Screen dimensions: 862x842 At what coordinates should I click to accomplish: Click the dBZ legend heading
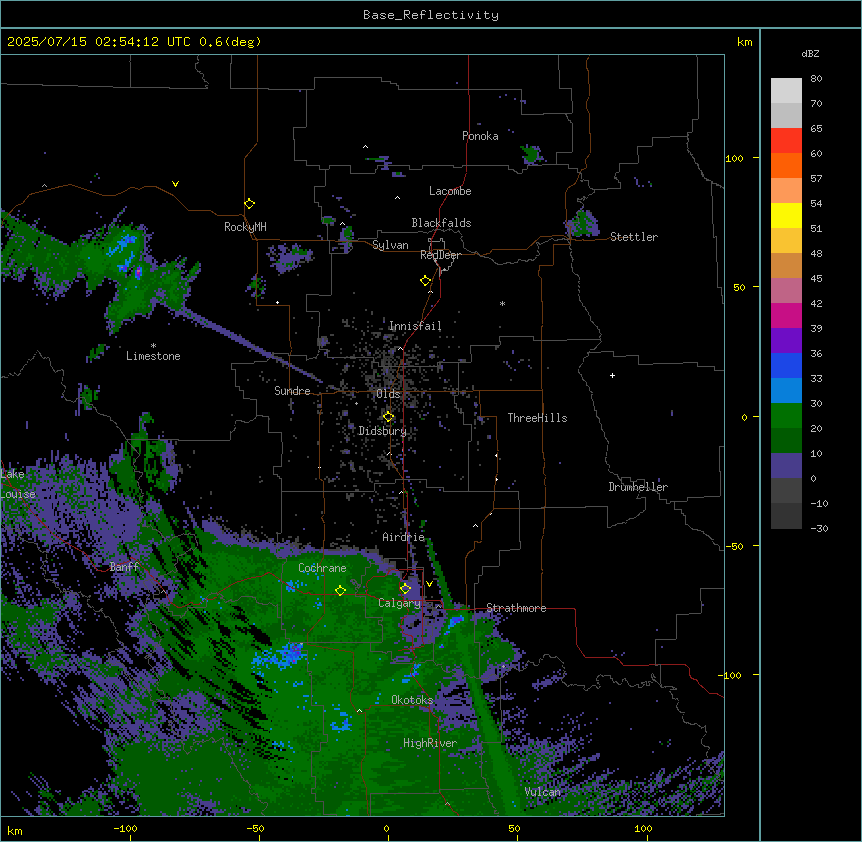(810, 53)
